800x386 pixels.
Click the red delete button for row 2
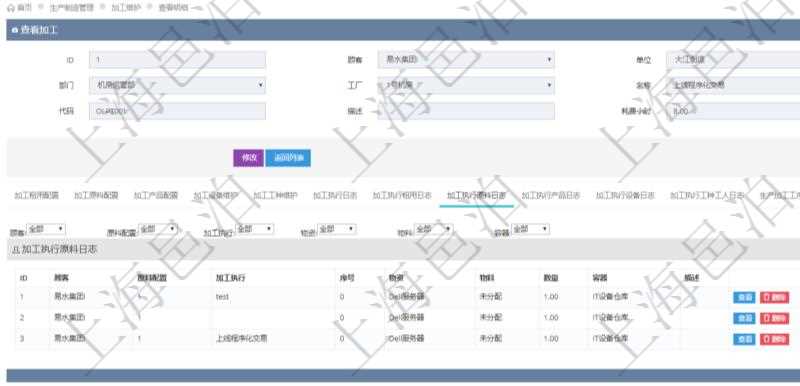coord(774,318)
